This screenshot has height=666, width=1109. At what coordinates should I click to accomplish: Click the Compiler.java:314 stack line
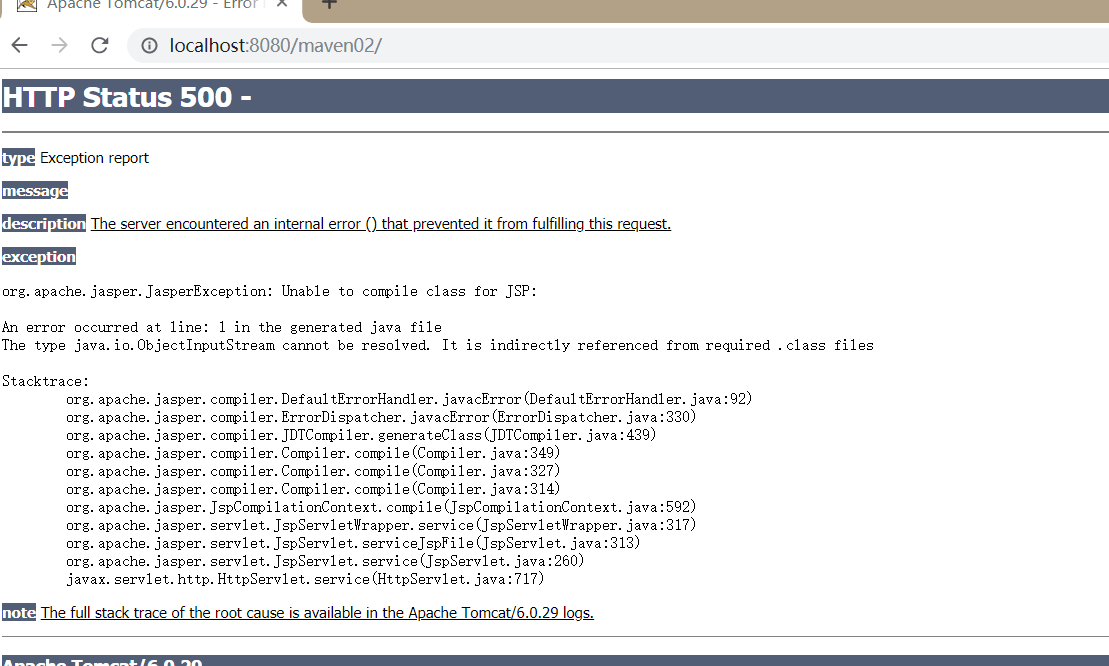pos(313,489)
